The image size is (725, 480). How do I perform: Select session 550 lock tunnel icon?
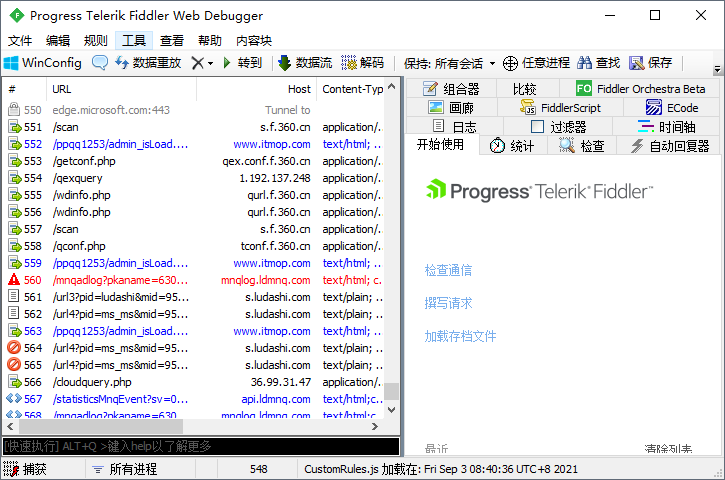[x=14, y=110]
